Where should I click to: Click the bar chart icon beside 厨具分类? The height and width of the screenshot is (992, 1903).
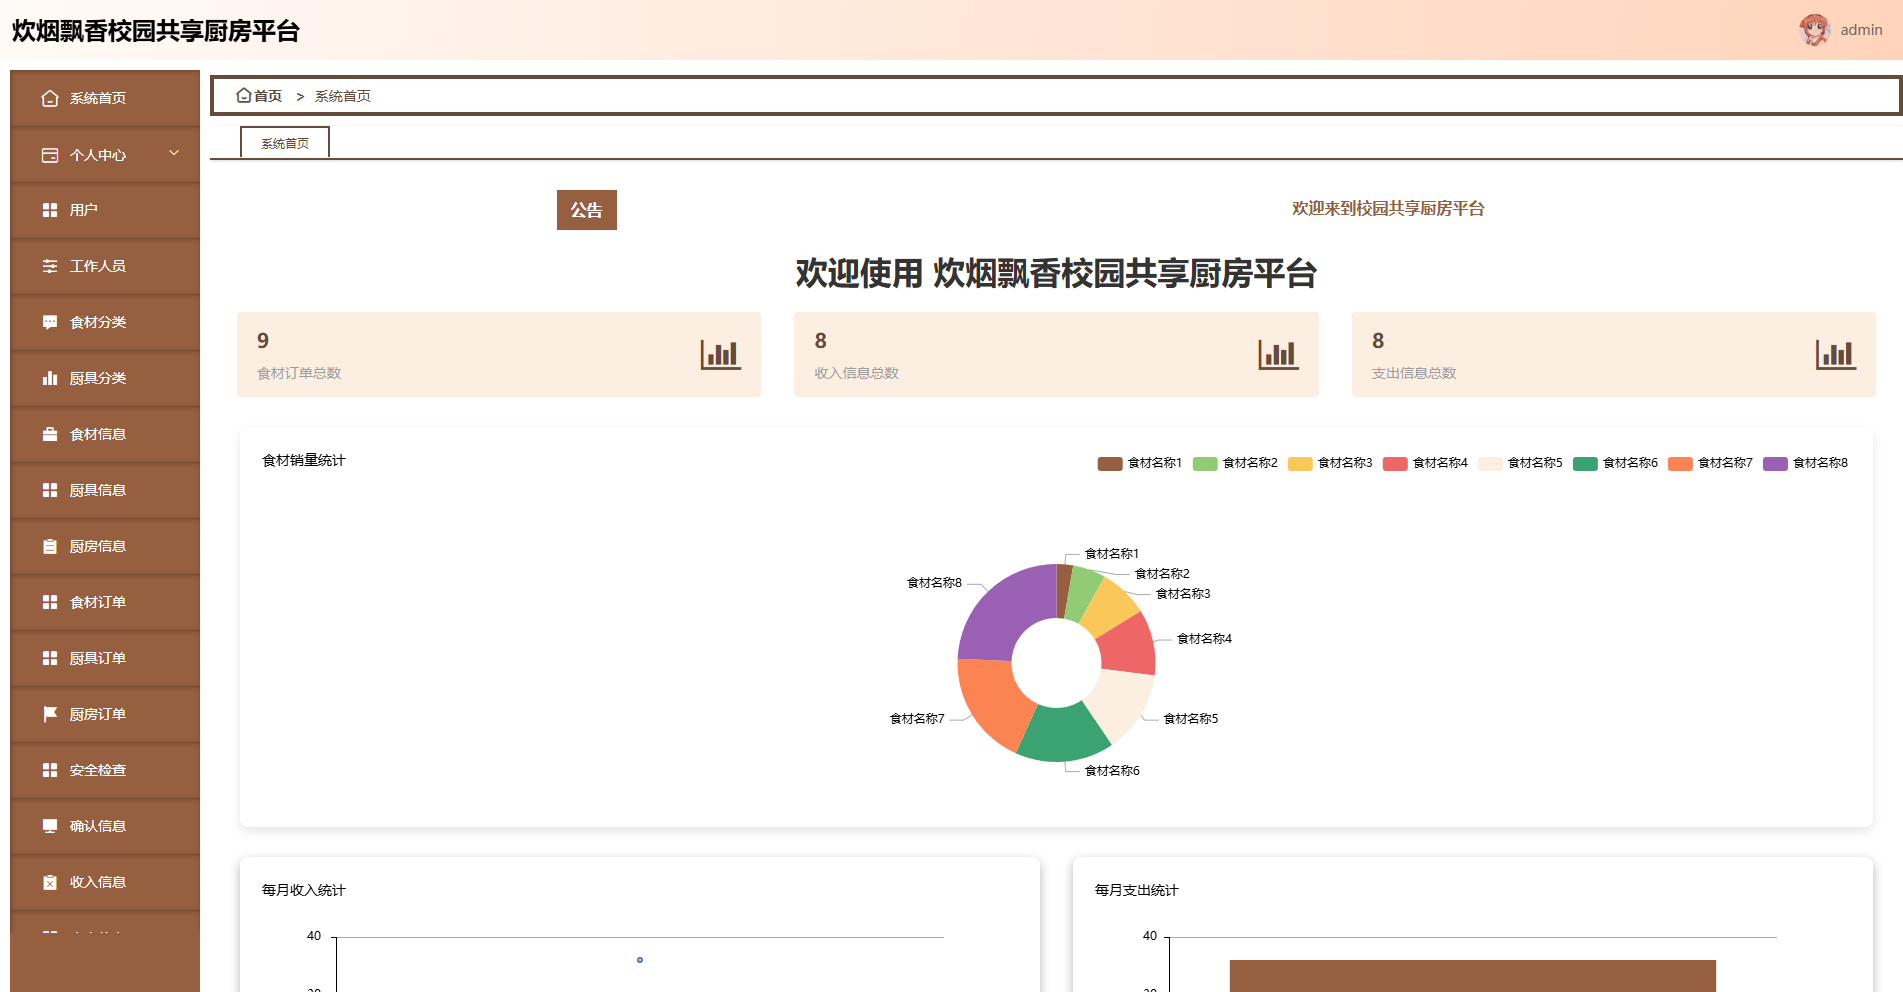pyautogui.click(x=50, y=378)
